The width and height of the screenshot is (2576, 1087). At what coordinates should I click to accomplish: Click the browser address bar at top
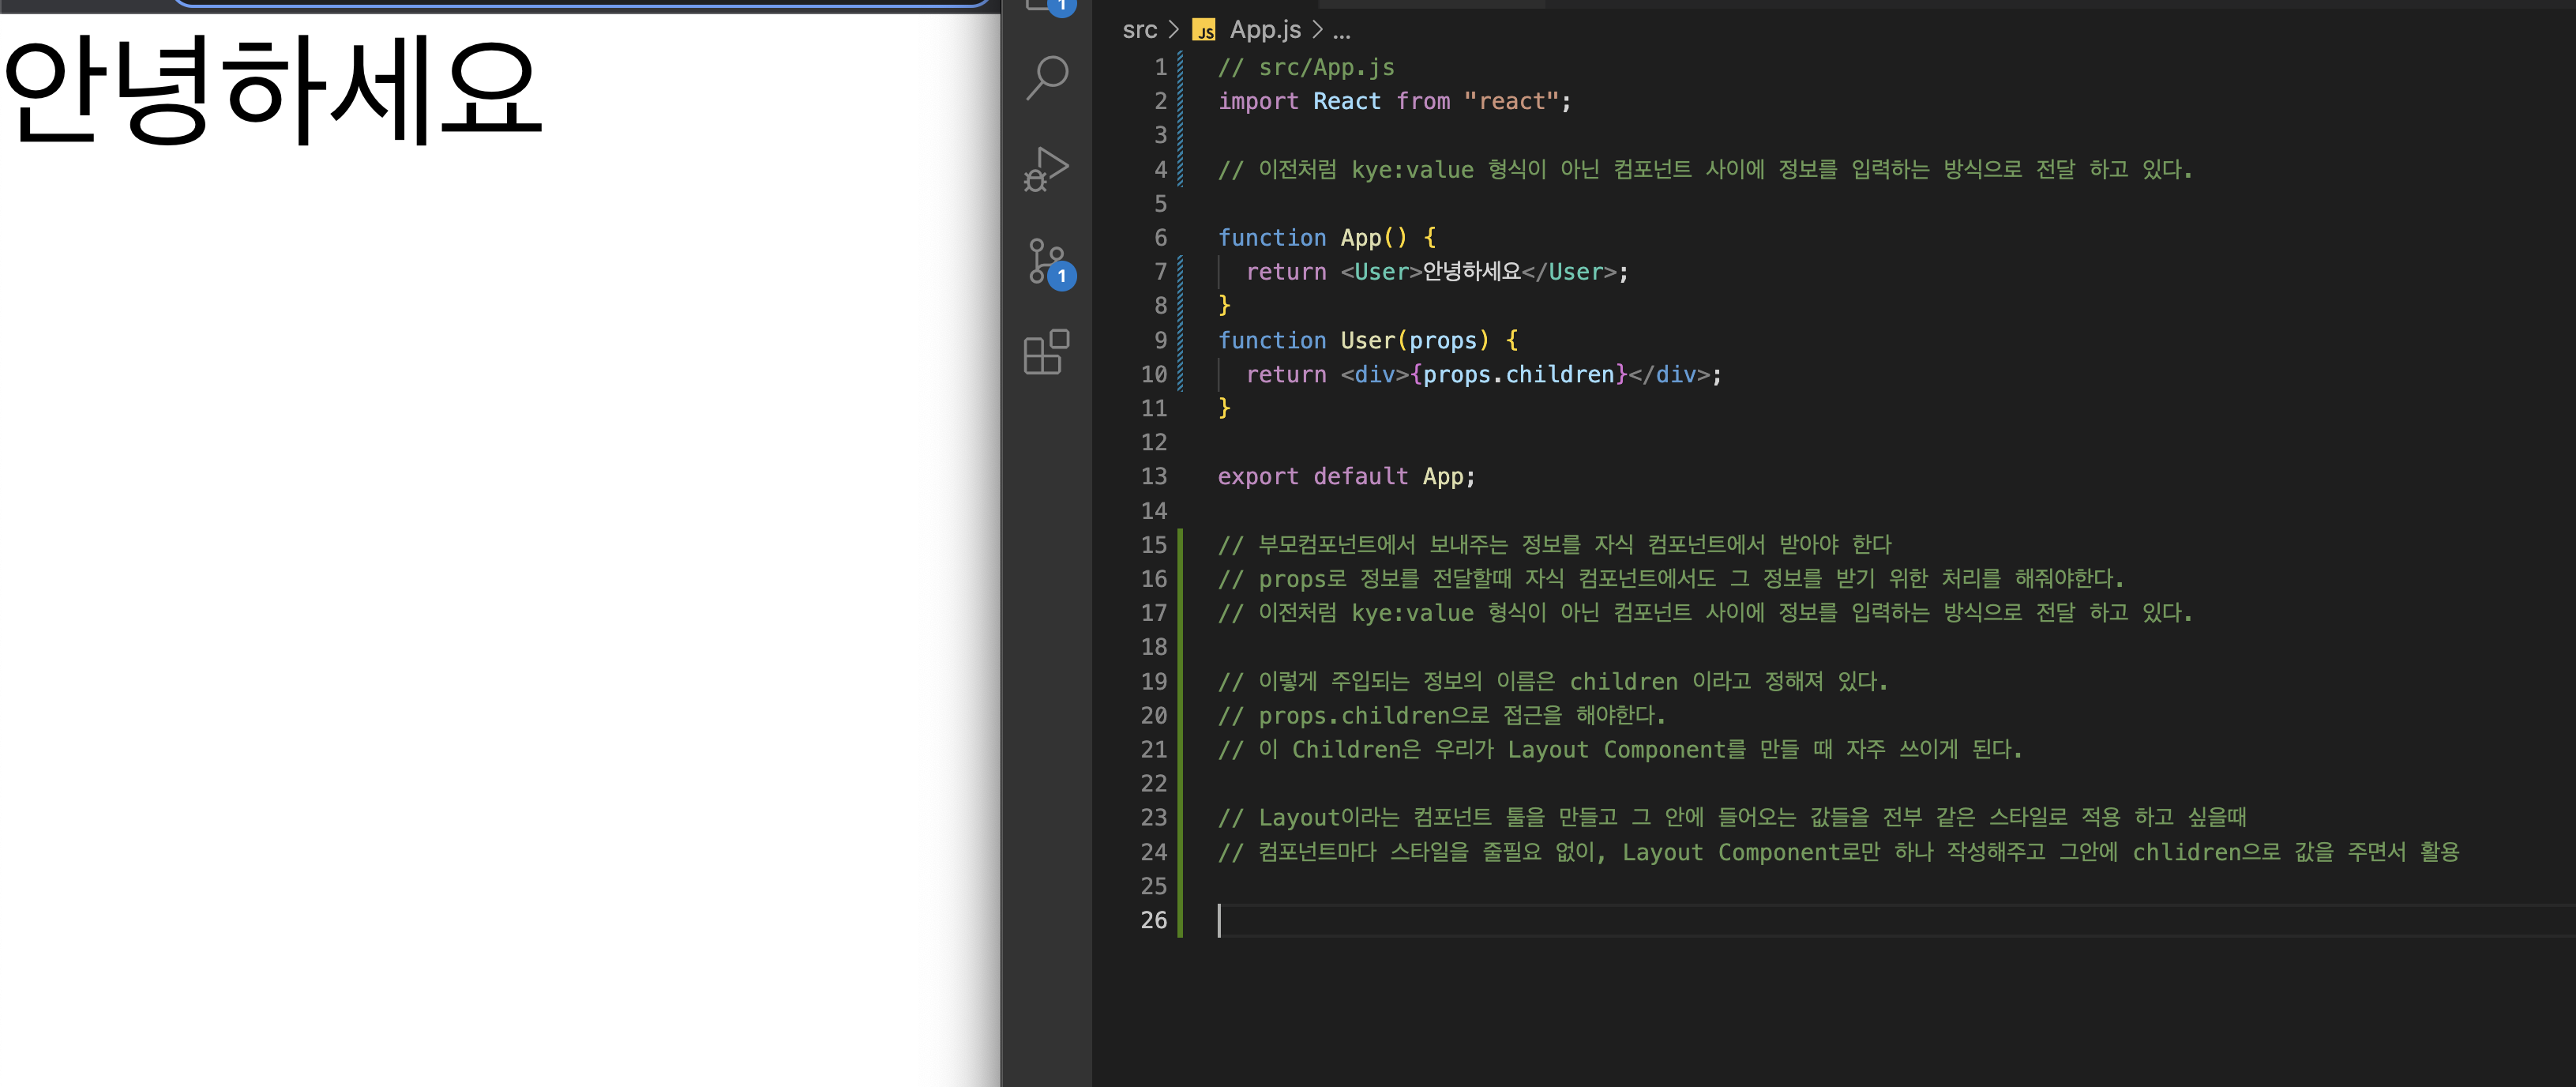pos(580,3)
